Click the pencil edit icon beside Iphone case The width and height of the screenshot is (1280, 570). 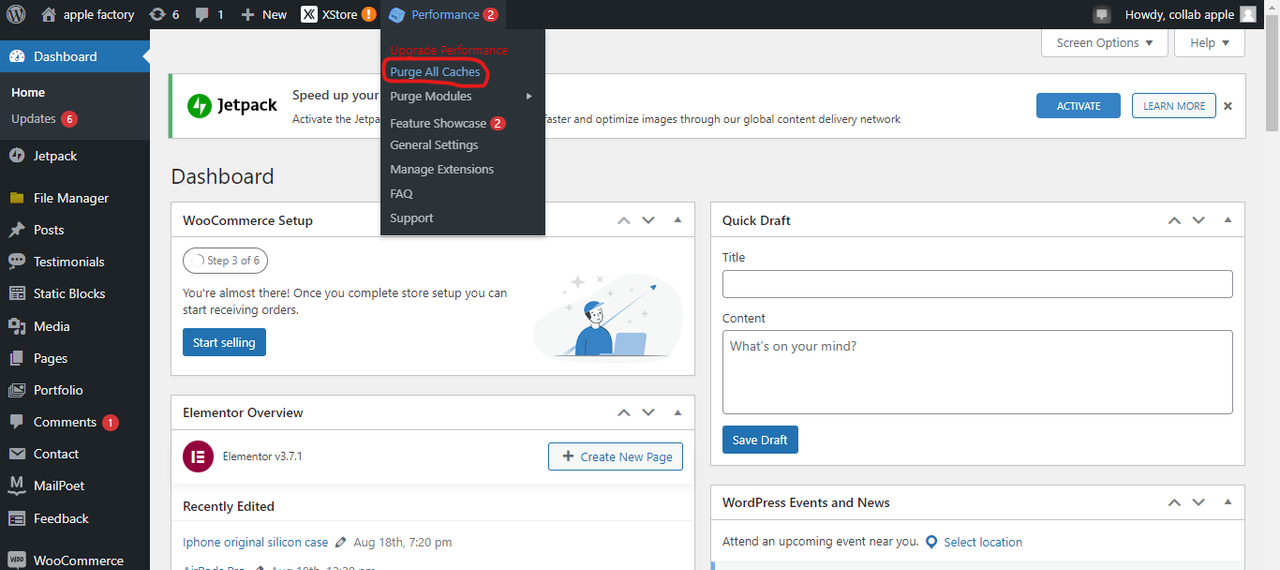[341, 542]
